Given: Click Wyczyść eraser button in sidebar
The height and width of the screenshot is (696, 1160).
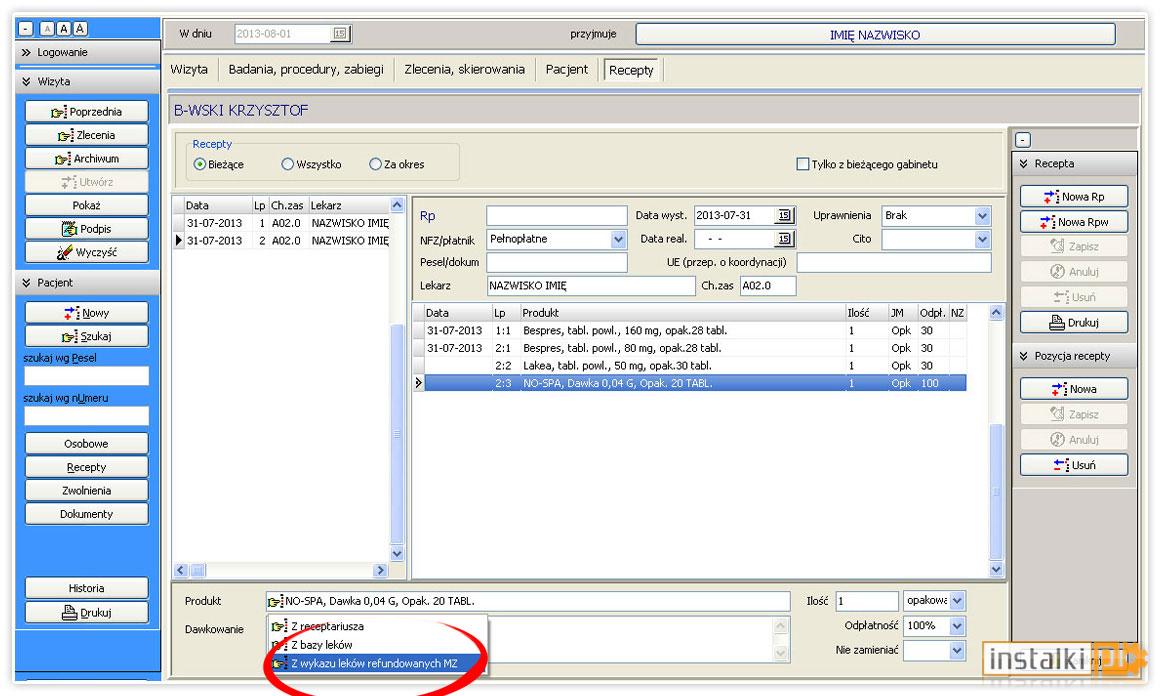Looking at the screenshot, I should tap(87, 252).
